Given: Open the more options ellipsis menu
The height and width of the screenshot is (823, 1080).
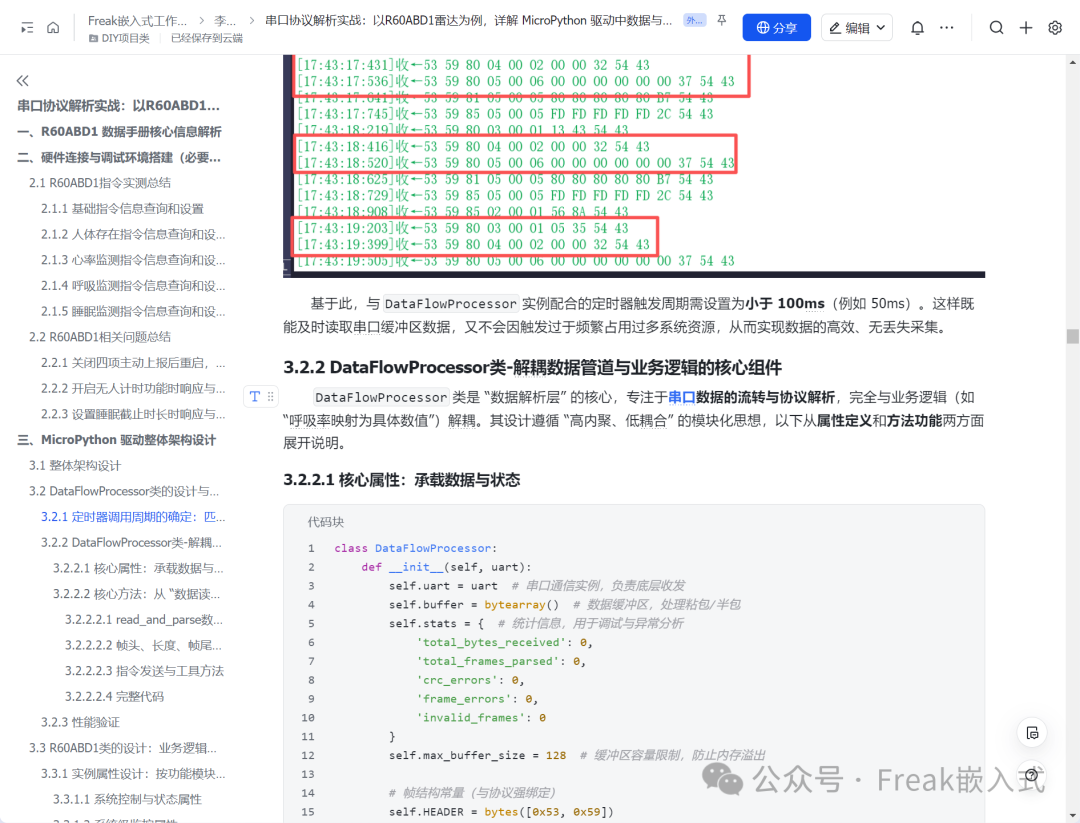Looking at the screenshot, I should click(x=947, y=28).
